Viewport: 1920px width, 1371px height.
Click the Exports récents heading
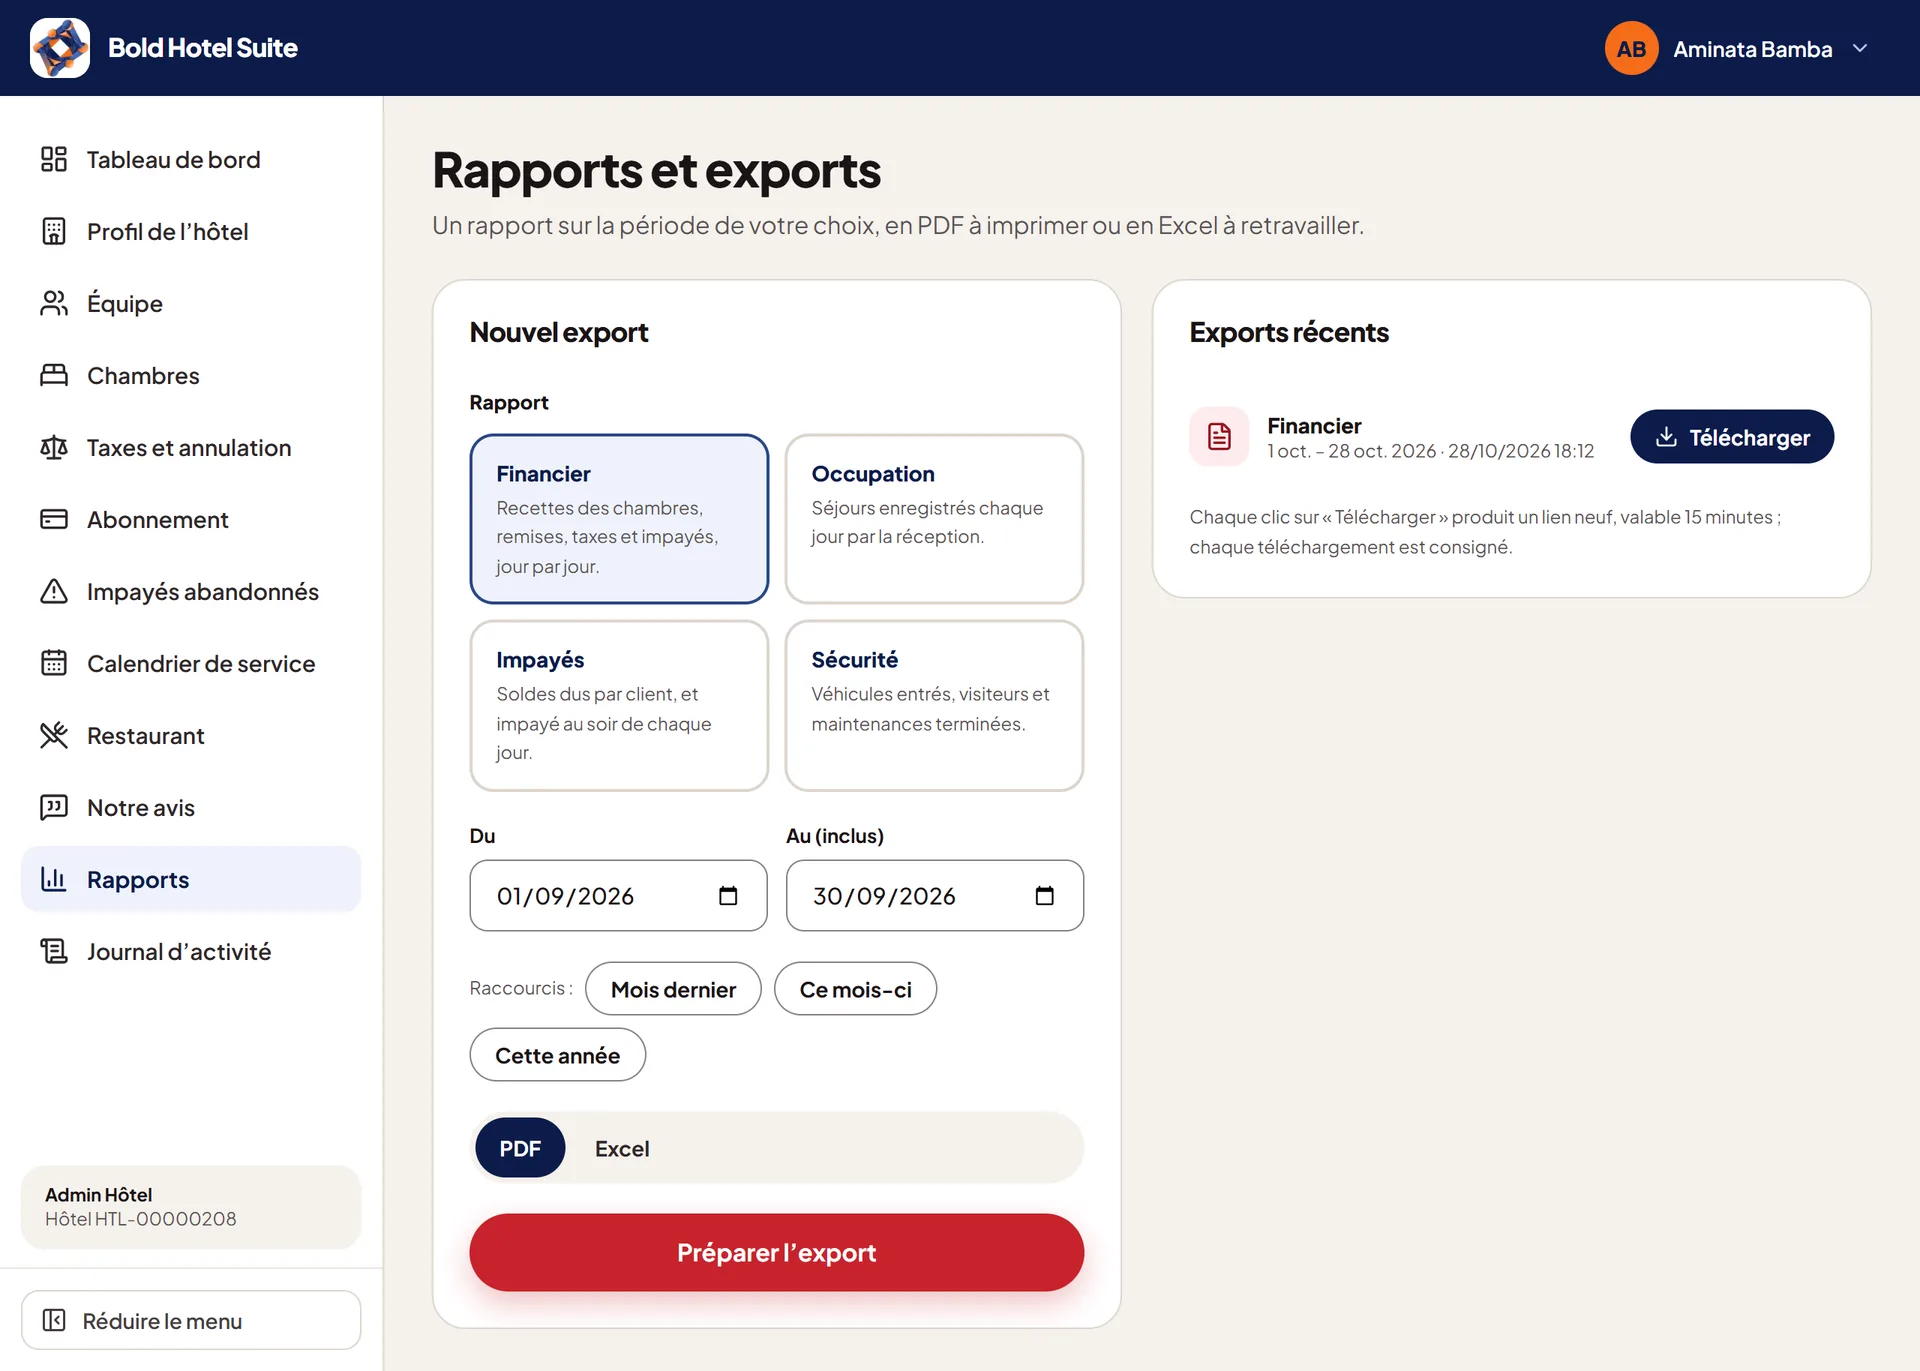pyautogui.click(x=1289, y=332)
